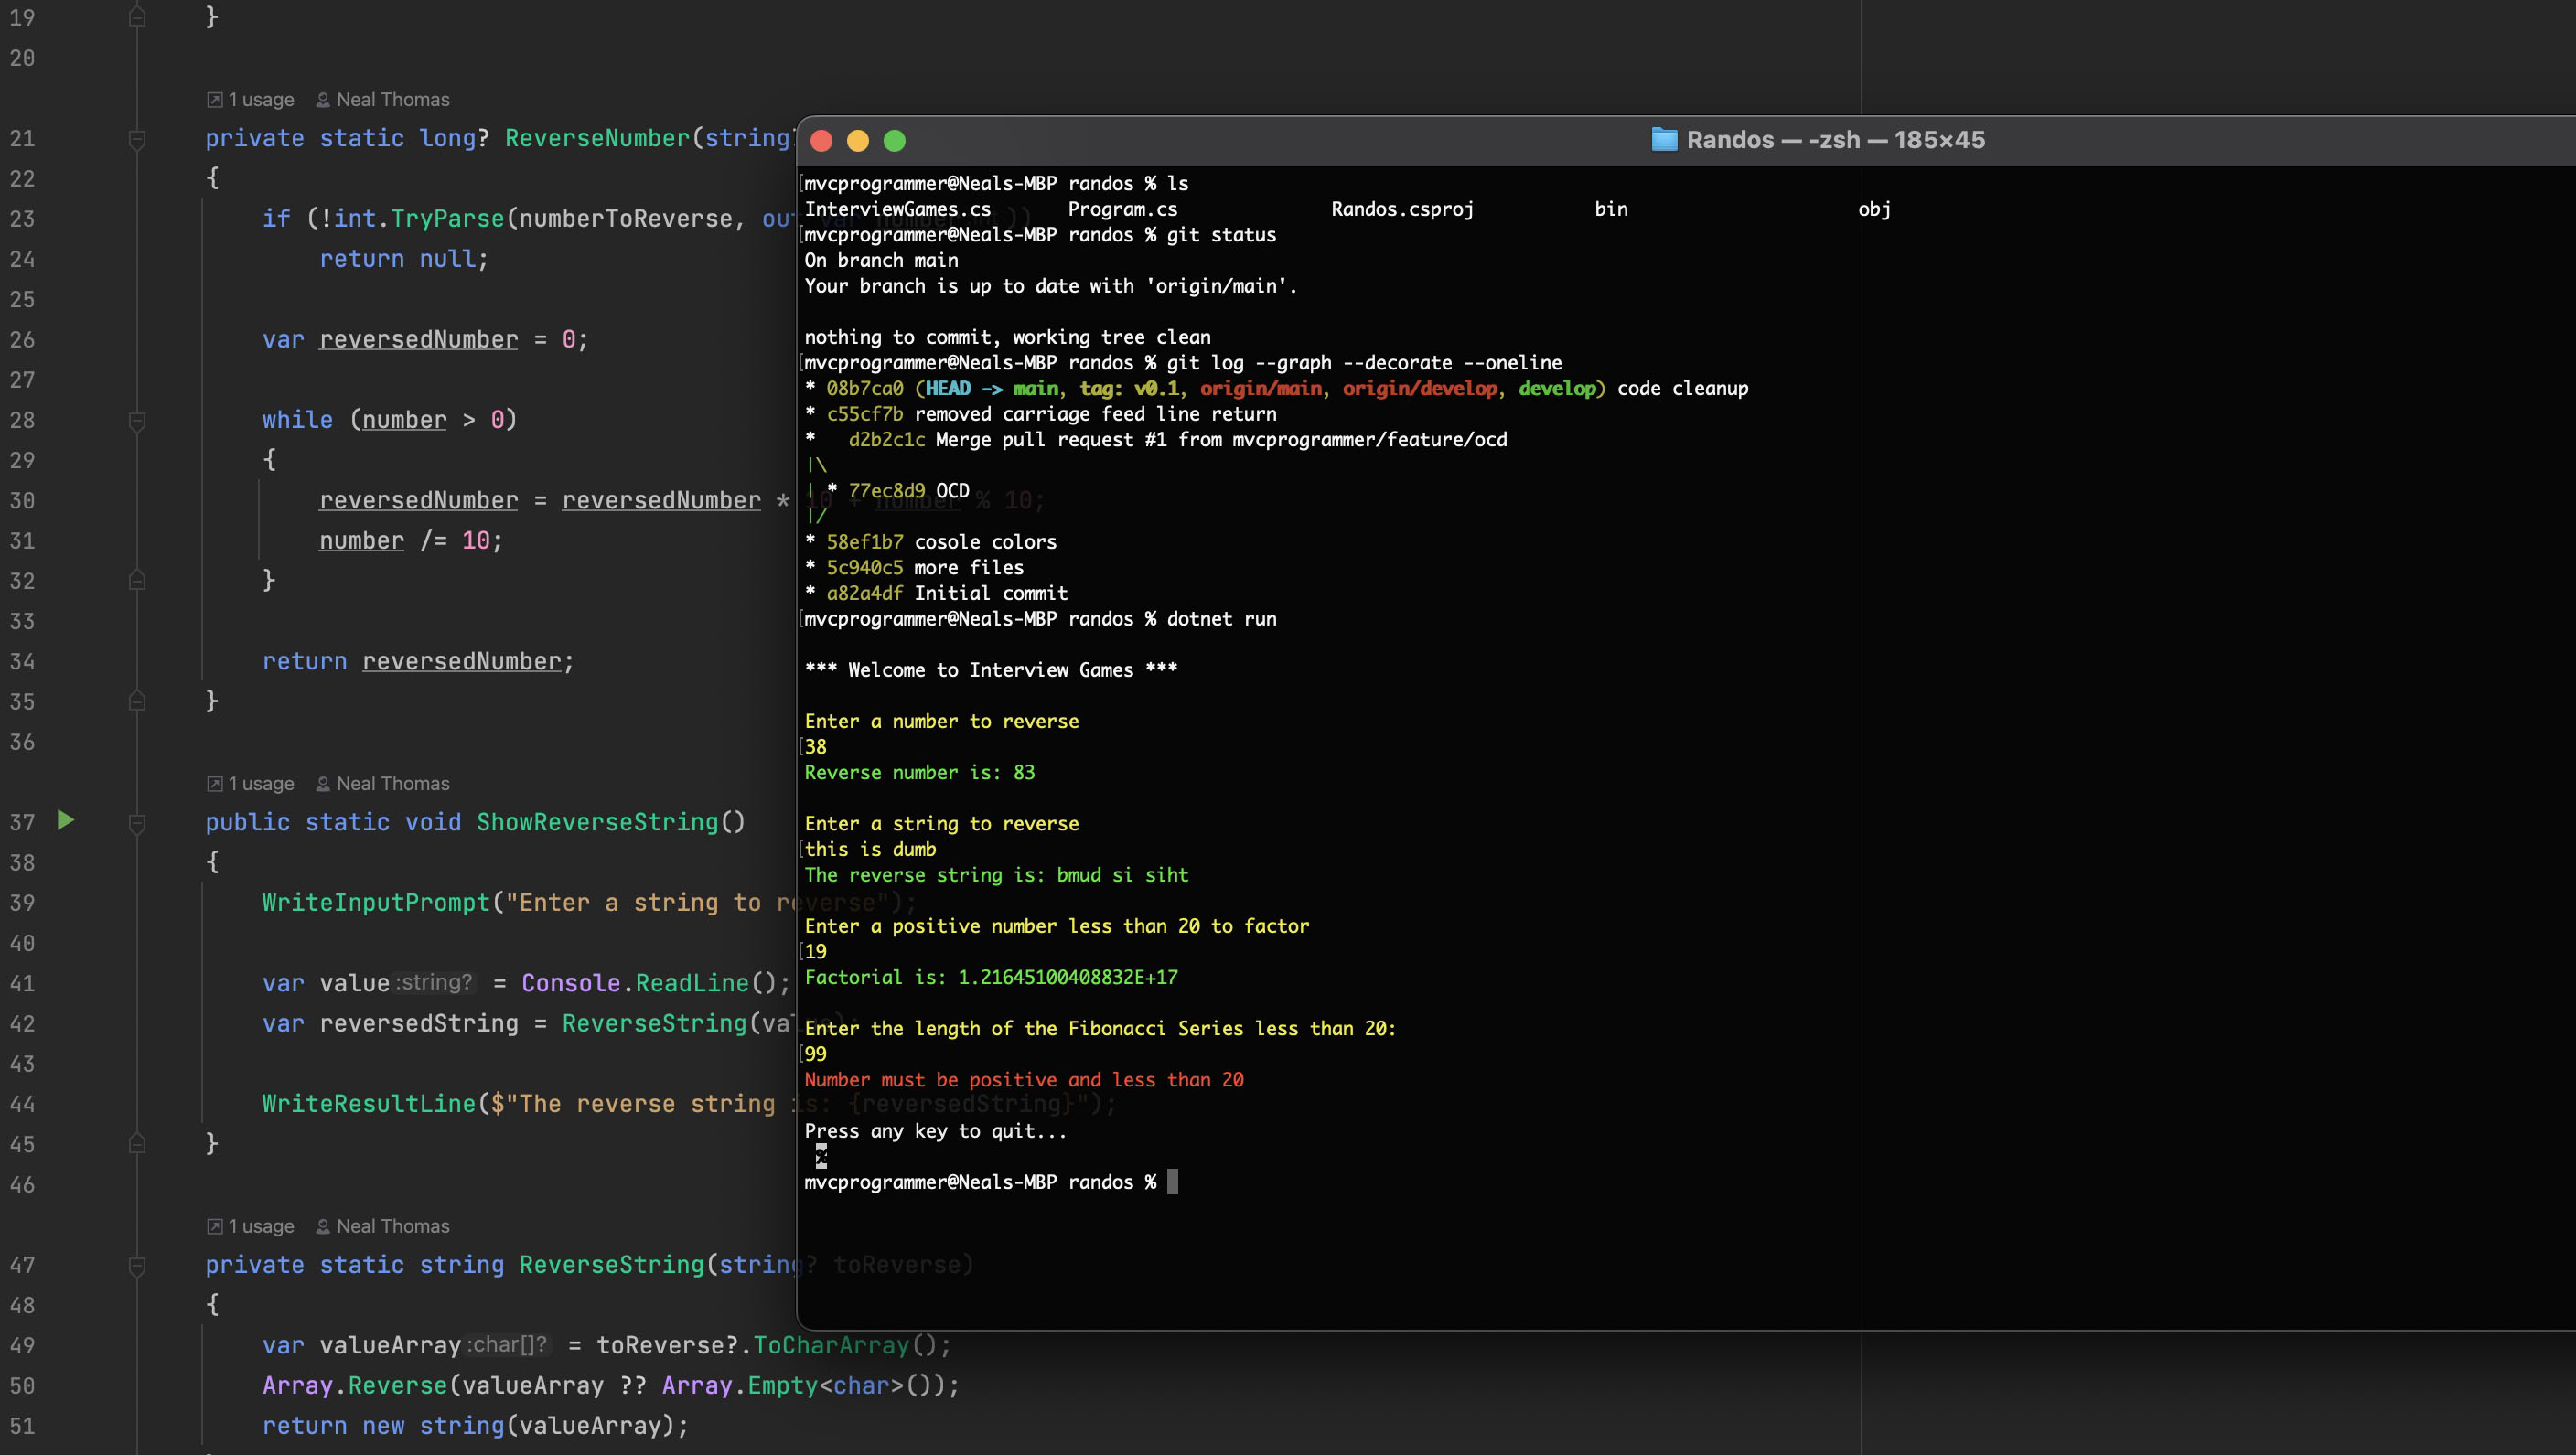The width and height of the screenshot is (2576, 1455).
Task: Collapse the ReverseNumber method fold marker at line 21
Action: pos(138,139)
